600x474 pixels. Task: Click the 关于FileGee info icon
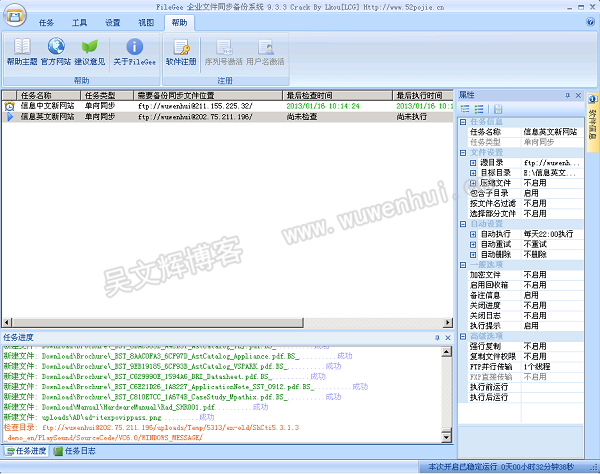pyautogui.click(x=133, y=51)
